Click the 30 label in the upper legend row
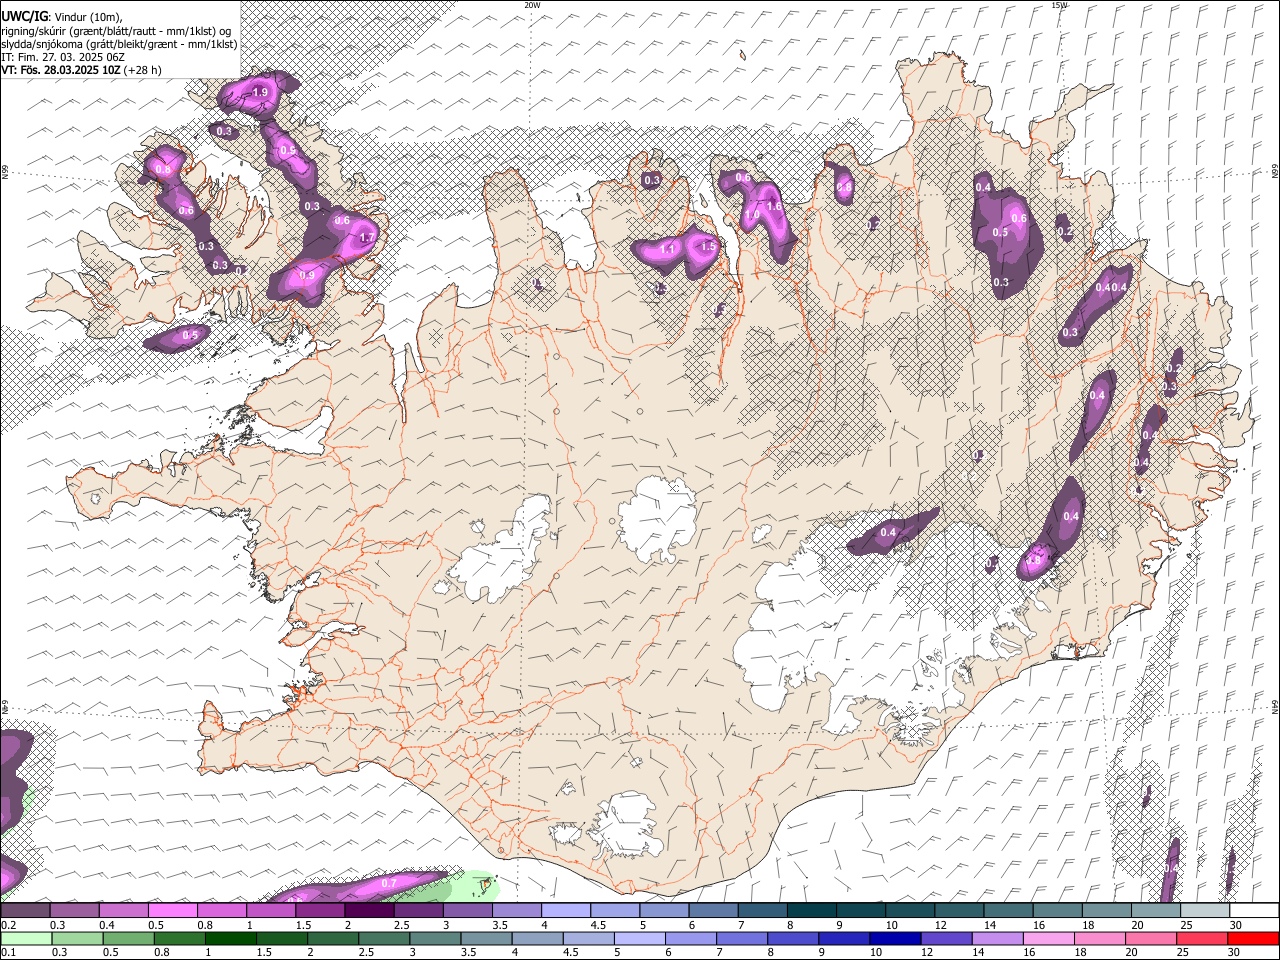 1236,925
